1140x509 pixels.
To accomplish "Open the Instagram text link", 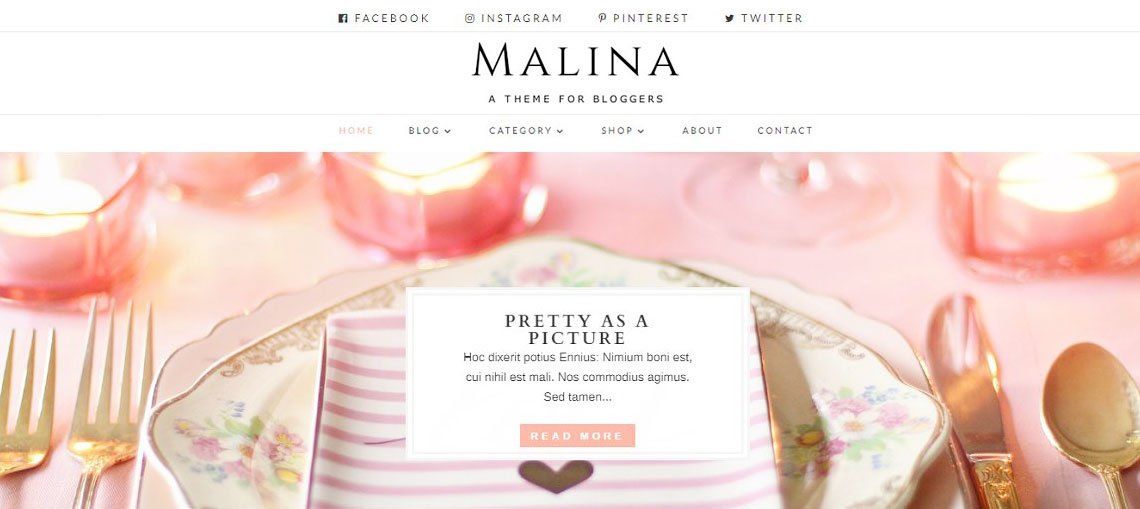I will tap(521, 18).
